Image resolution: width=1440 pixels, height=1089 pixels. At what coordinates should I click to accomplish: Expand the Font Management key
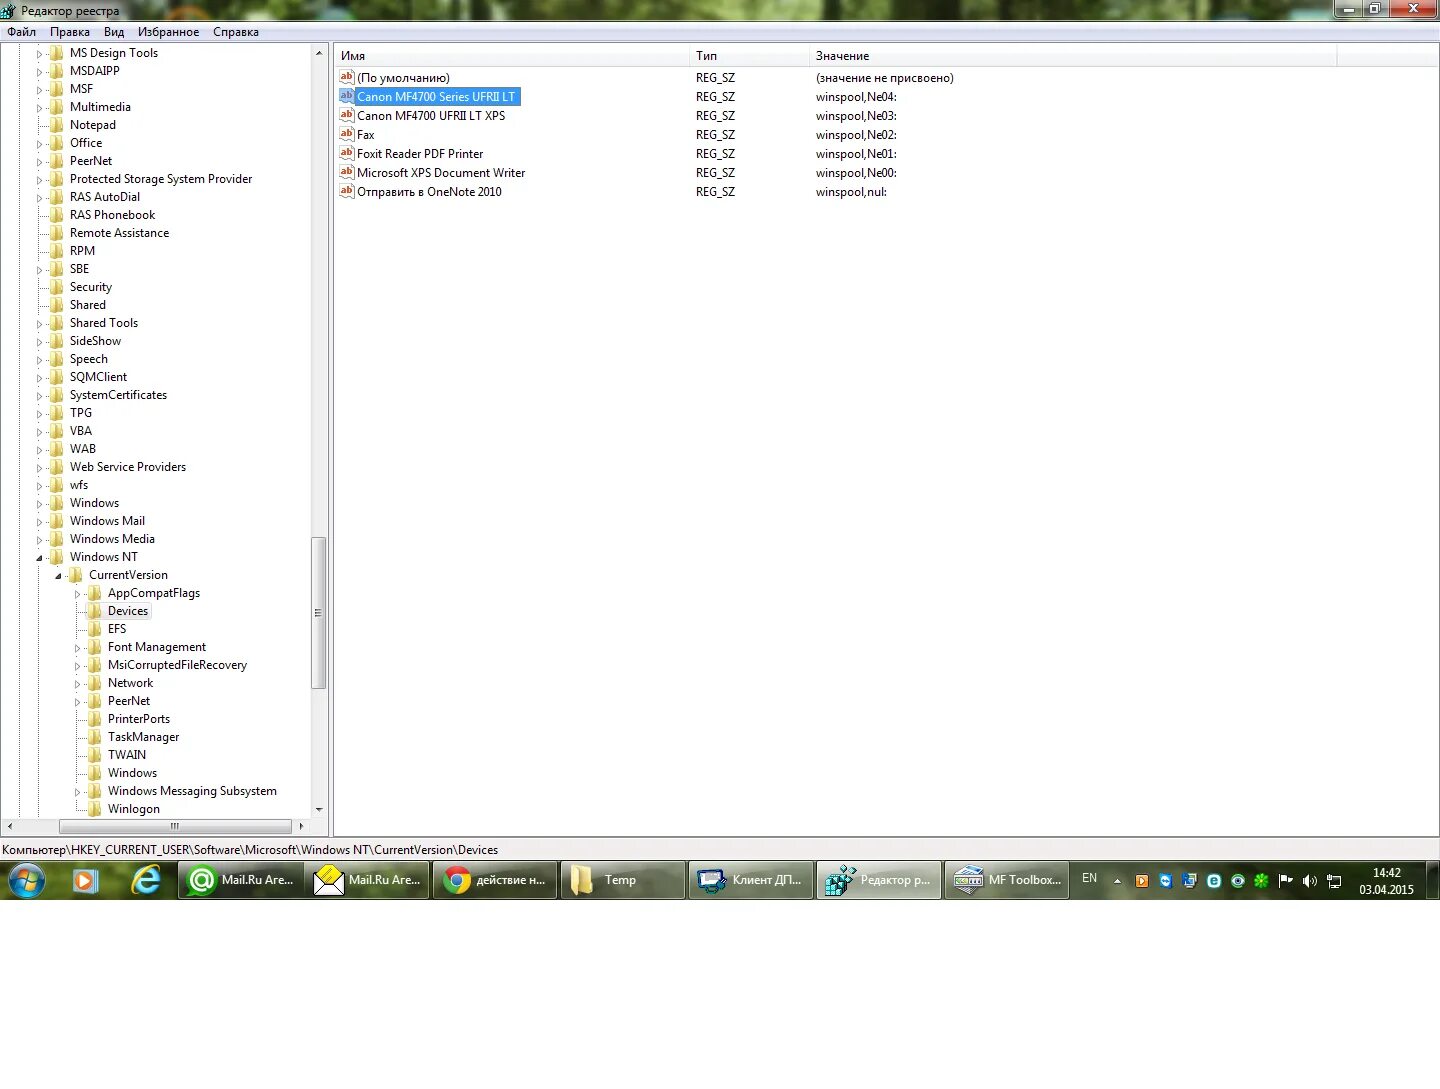[77, 648]
